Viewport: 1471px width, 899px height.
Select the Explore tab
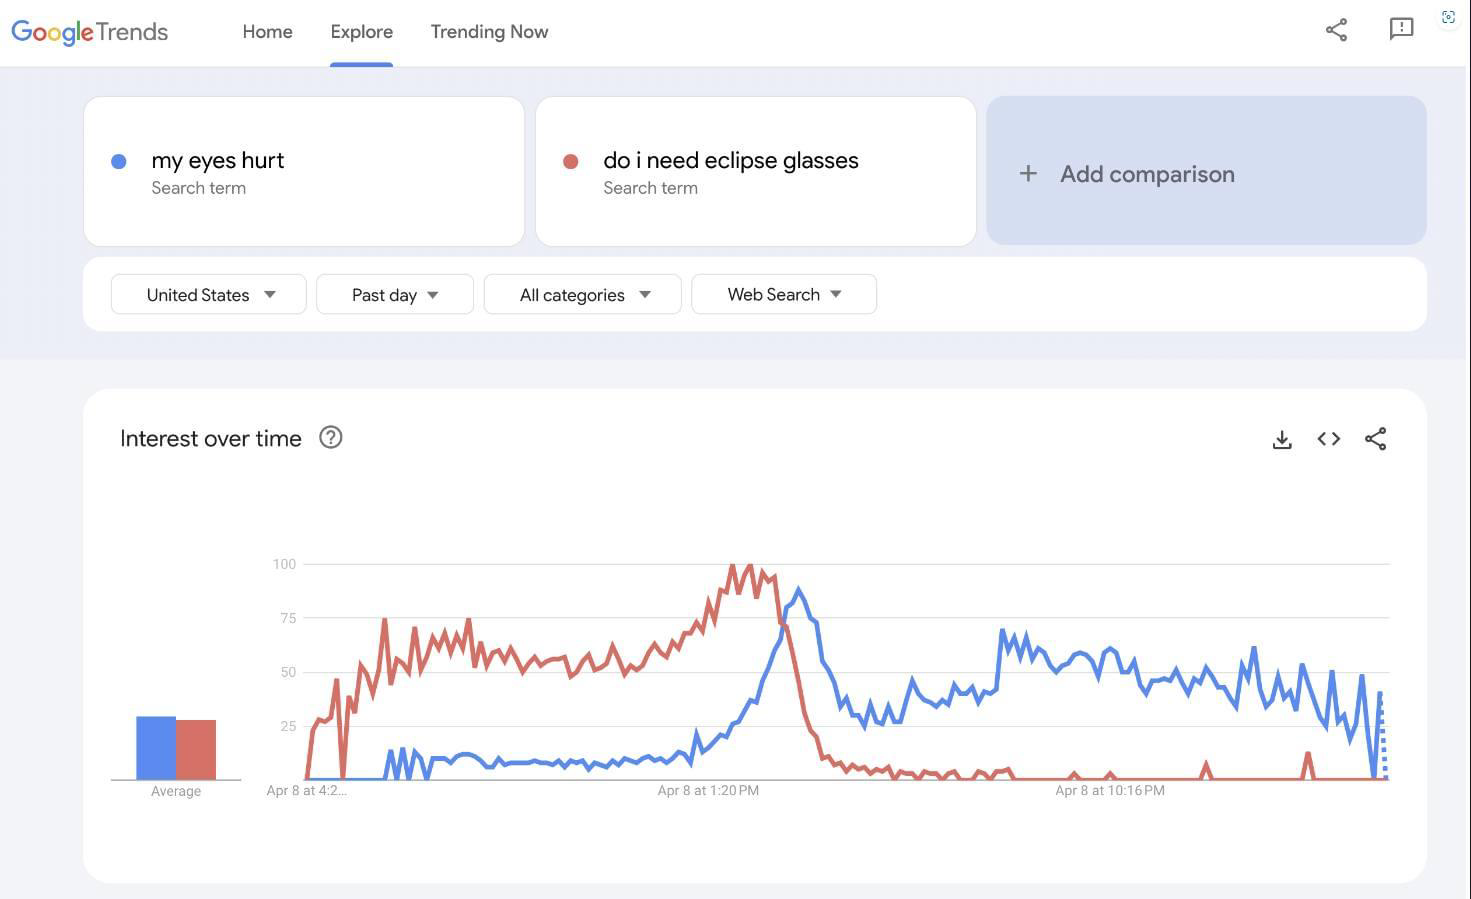point(361,32)
